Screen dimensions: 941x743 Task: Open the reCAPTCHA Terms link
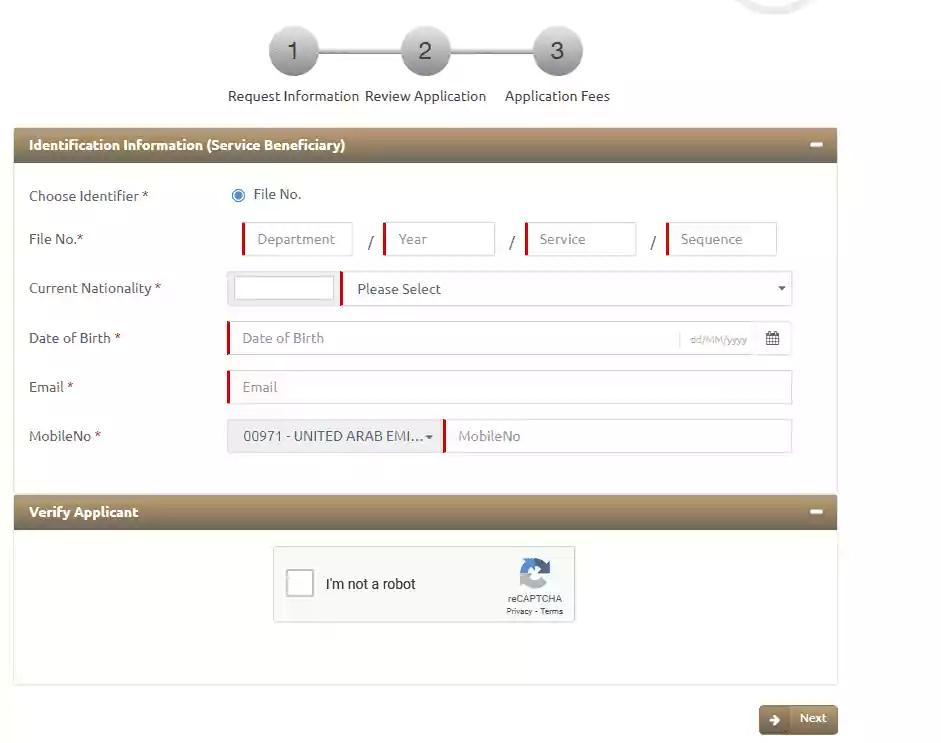pos(552,612)
